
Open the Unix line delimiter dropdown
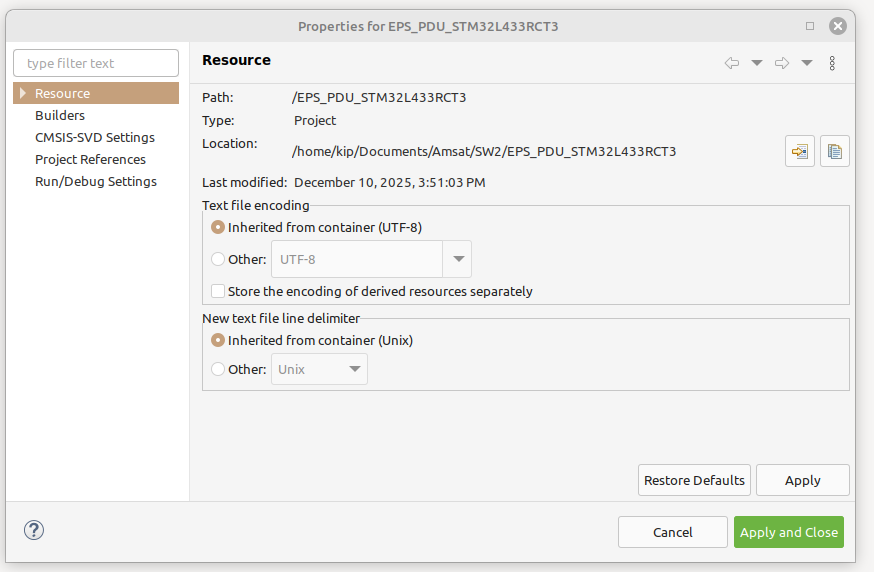click(320, 369)
